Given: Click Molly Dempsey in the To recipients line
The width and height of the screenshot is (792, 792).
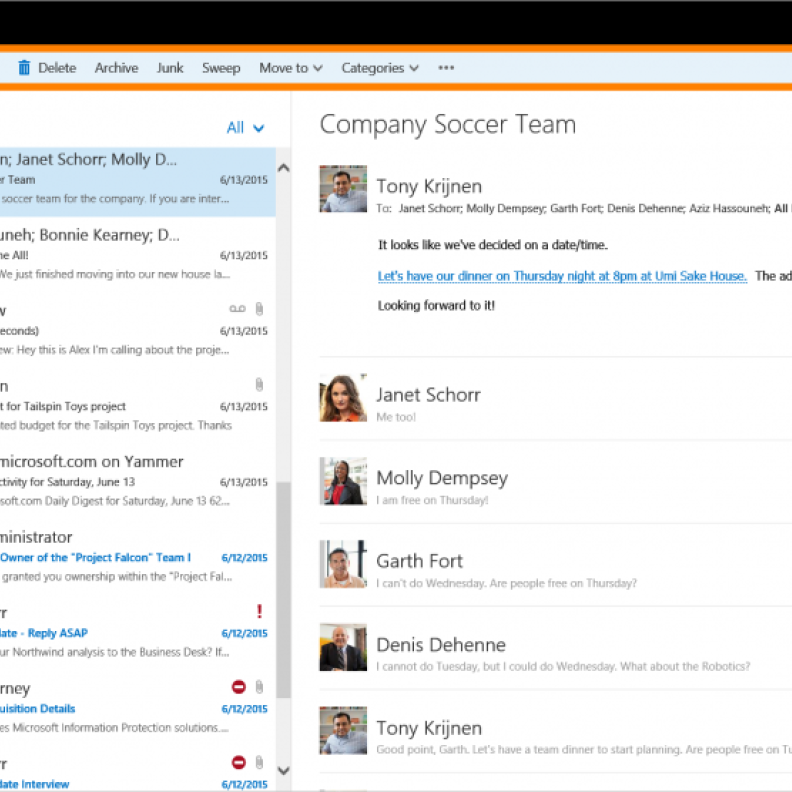Looking at the screenshot, I should (506, 209).
